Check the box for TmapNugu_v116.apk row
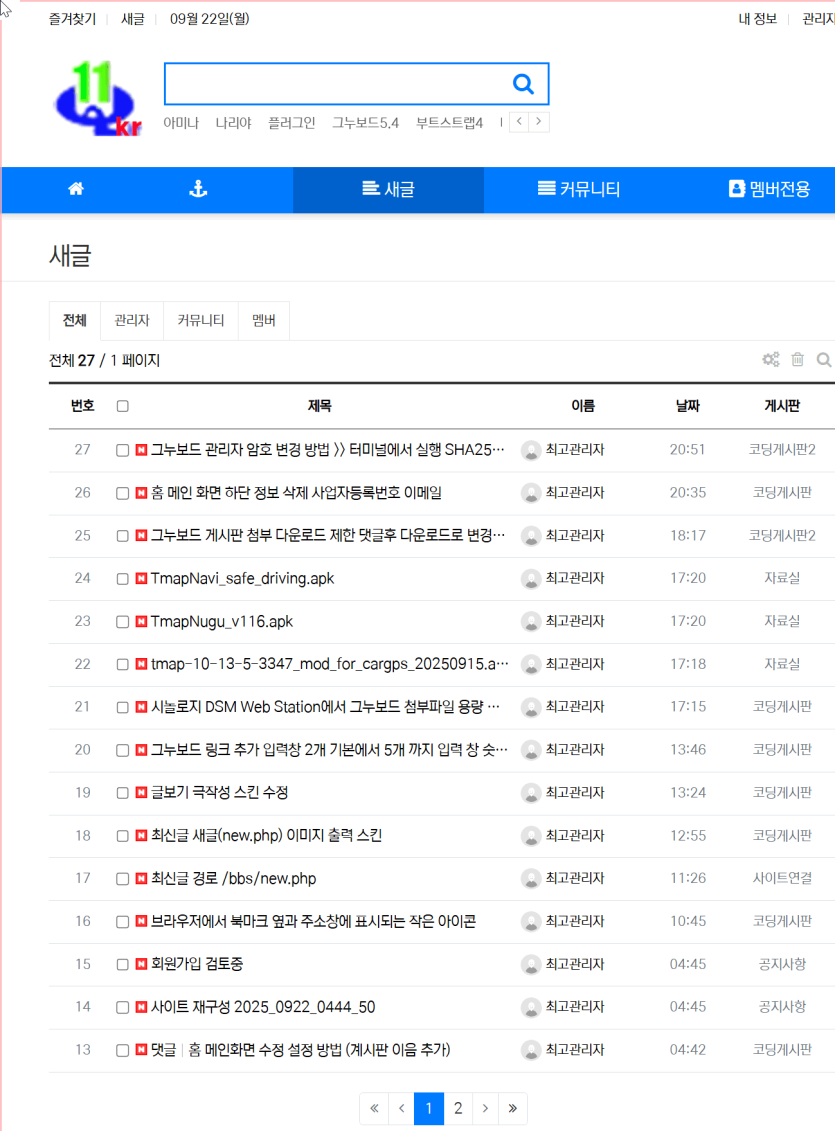835x1131 pixels. coord(123,622)
